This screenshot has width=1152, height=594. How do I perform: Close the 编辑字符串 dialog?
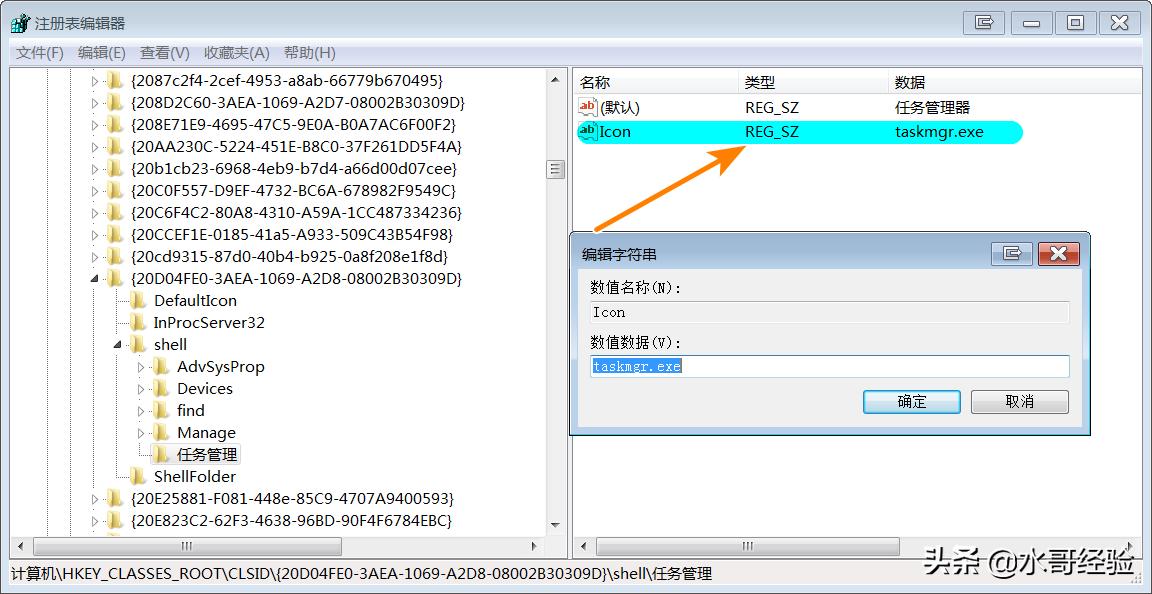point(1058,254)
